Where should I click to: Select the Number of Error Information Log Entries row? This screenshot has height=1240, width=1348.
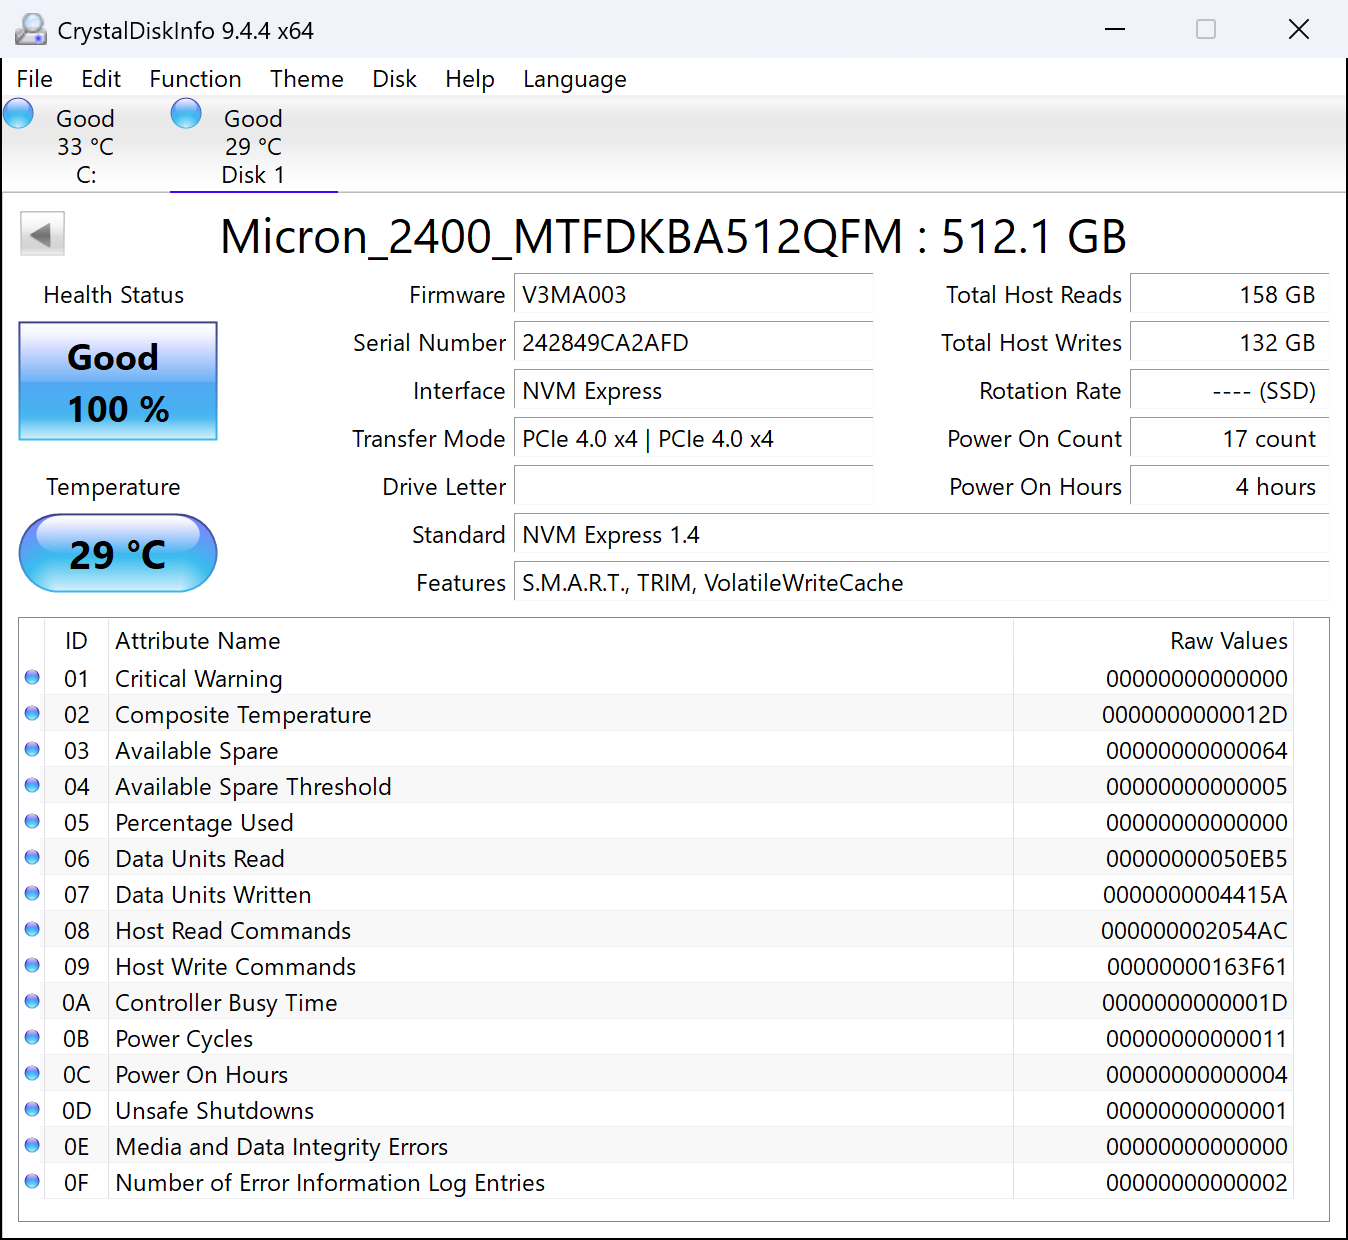pyautogui.click(x=656, y=1183)
